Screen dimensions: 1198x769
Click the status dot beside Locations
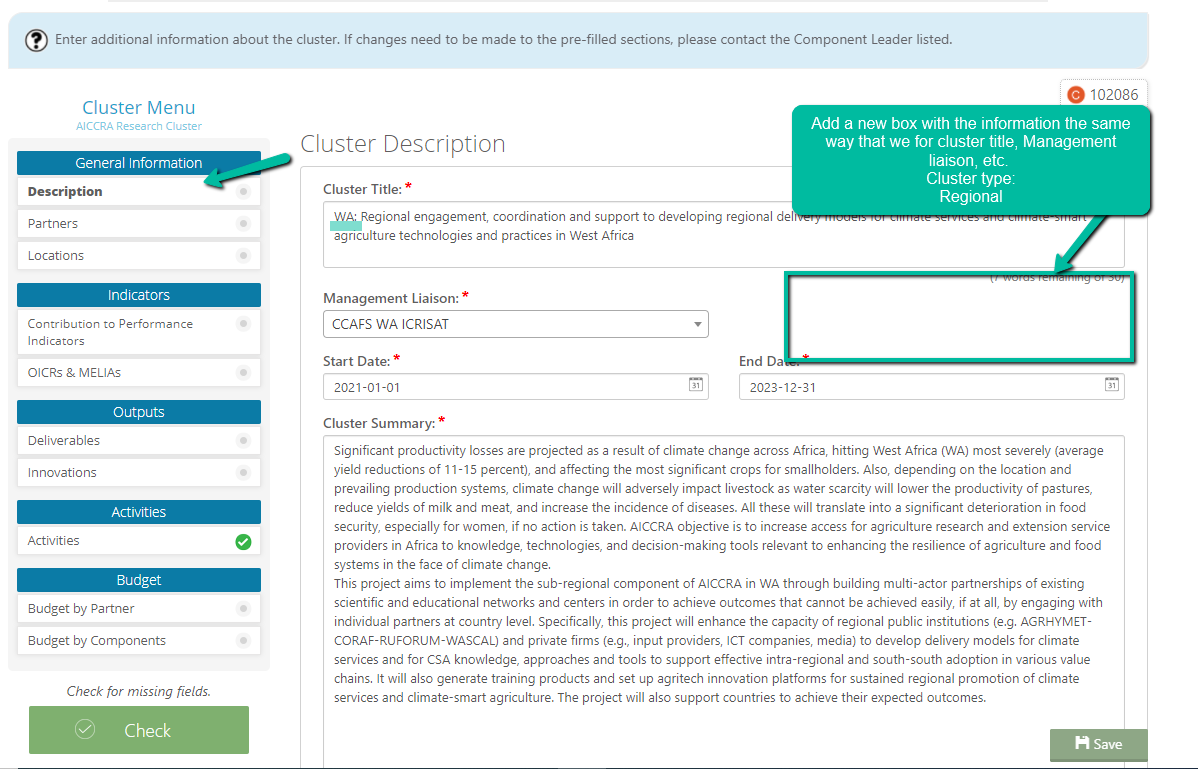click(243, 256)
